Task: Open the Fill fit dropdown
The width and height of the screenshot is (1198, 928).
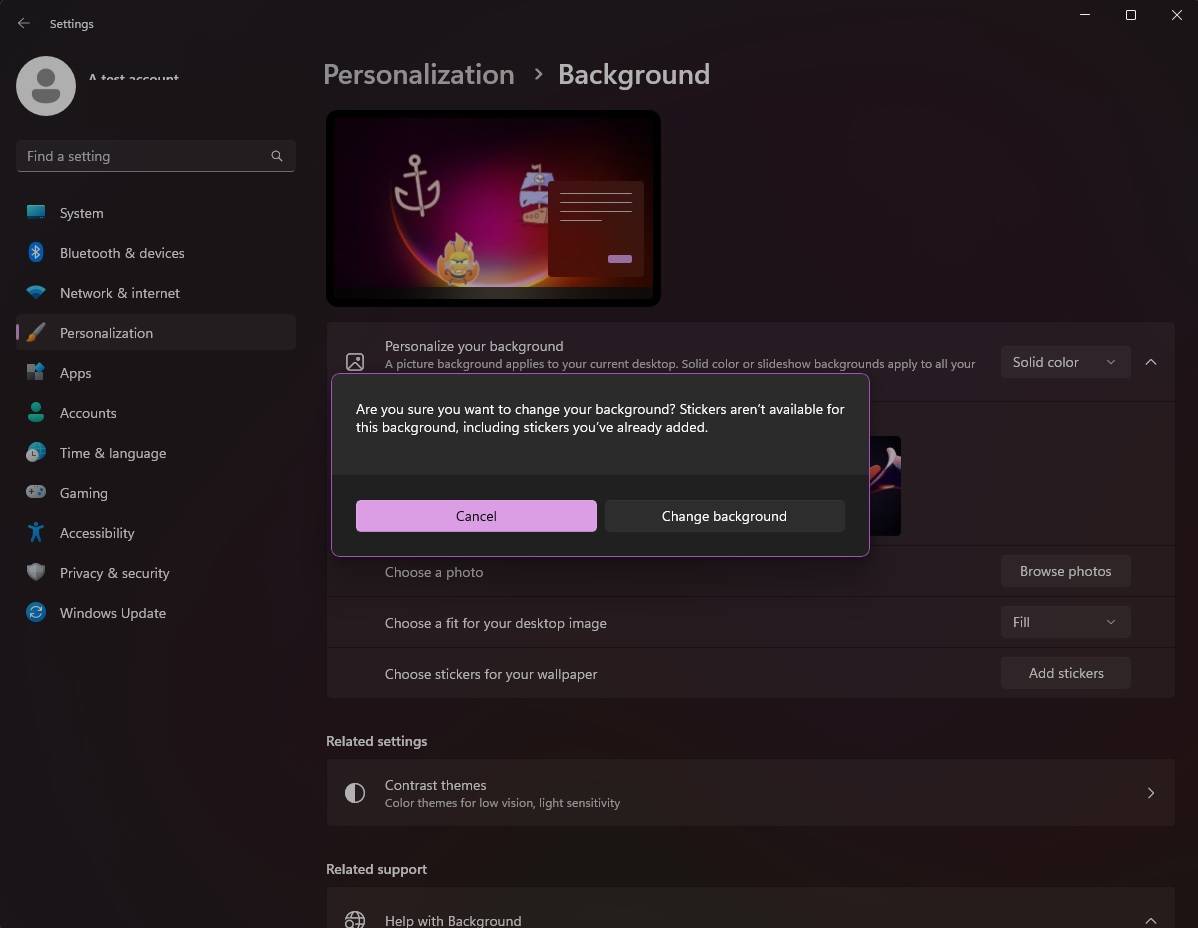Action: click(x=1064, y=622)
